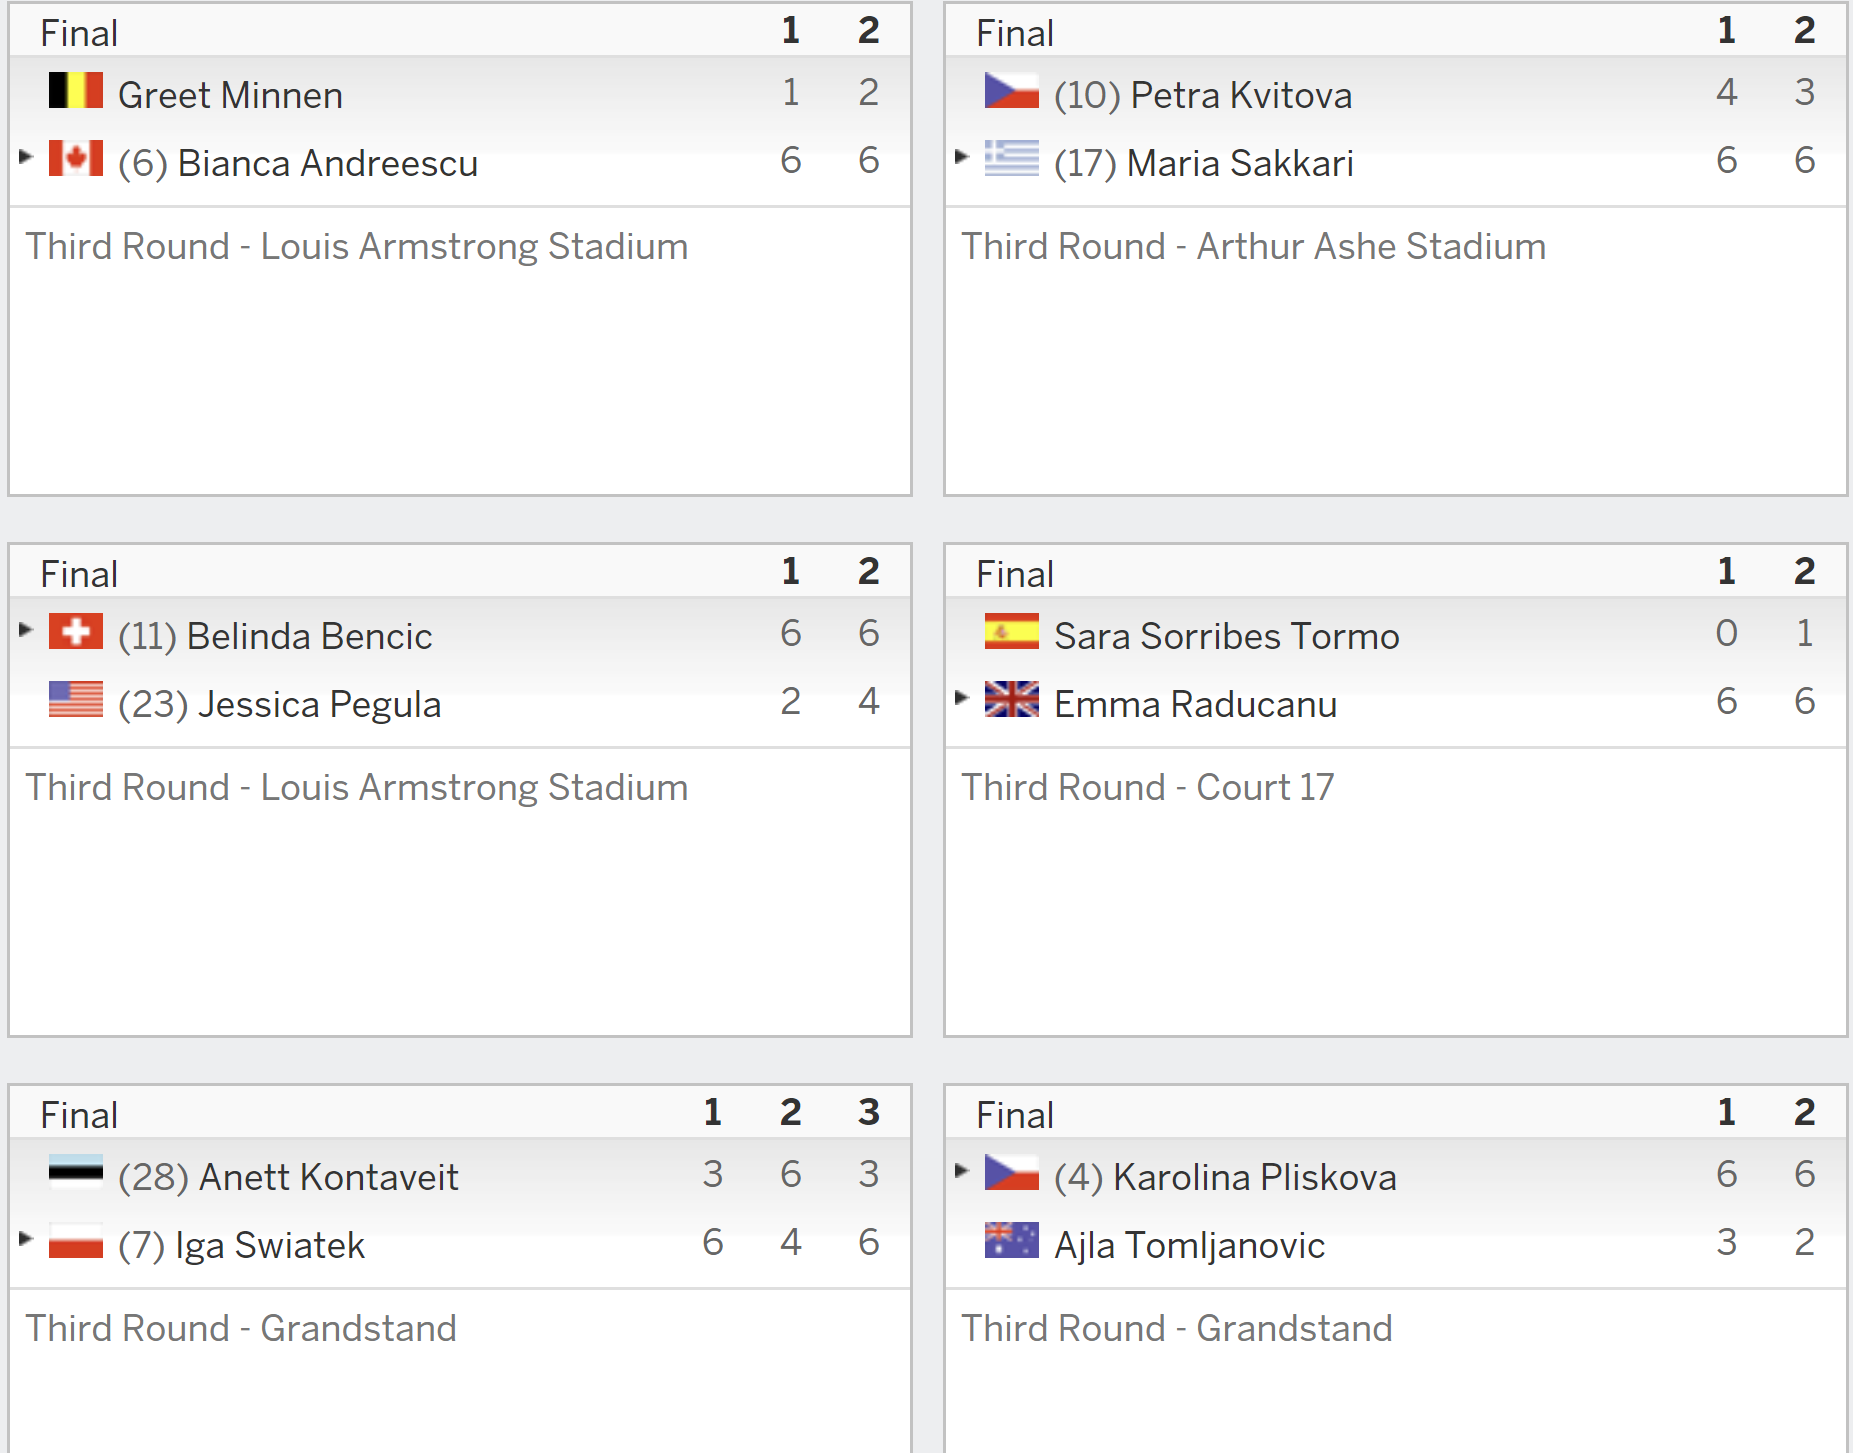
Task: Click the winner arrow next to Emma Raducanu
Action: [x=962, y=697]
